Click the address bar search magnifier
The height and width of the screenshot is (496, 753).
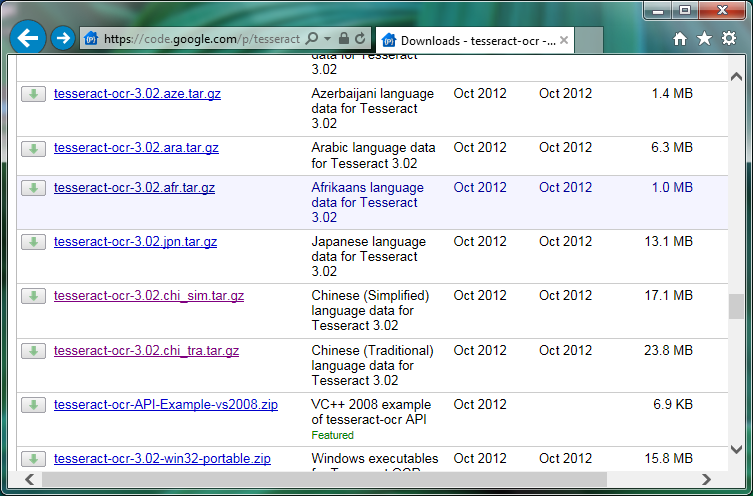pos(312,38)
